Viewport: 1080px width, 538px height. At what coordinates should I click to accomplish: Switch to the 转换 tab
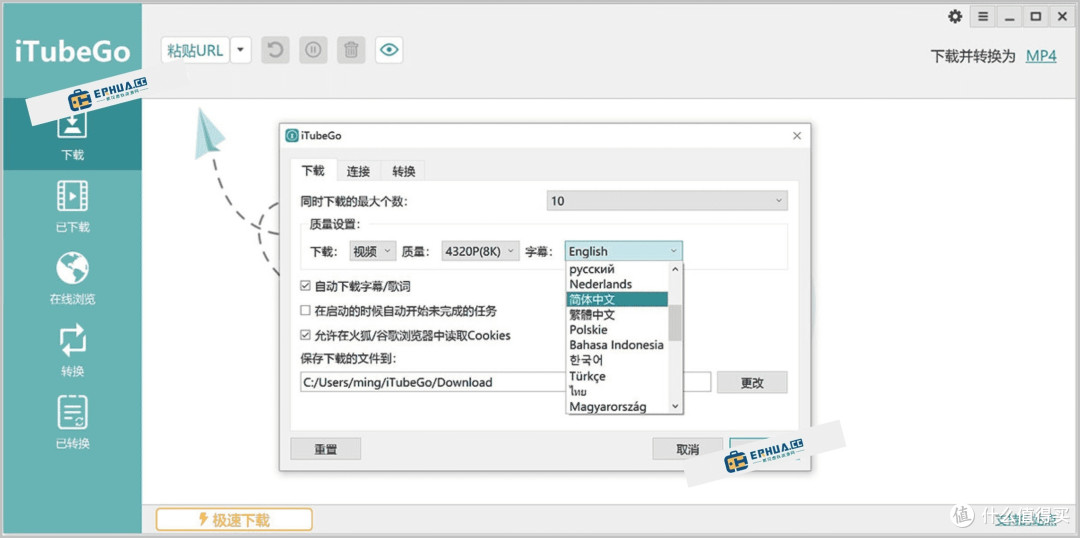(x=404, y=172)
